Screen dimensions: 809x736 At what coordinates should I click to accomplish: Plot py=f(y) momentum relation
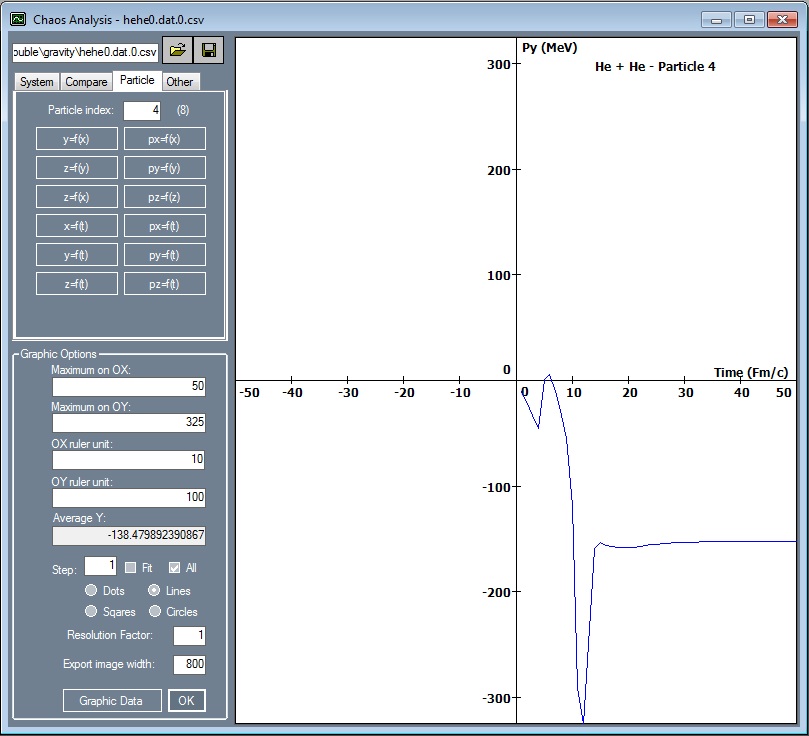pyautogui.click(x=164, y=167)
